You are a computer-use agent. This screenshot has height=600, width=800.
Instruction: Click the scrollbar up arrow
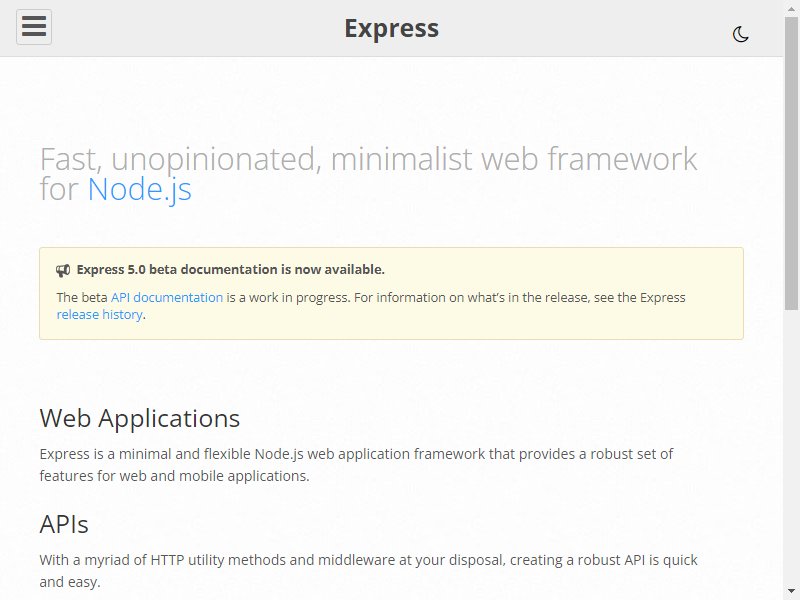pyautogui.click(x=791, y=8)
